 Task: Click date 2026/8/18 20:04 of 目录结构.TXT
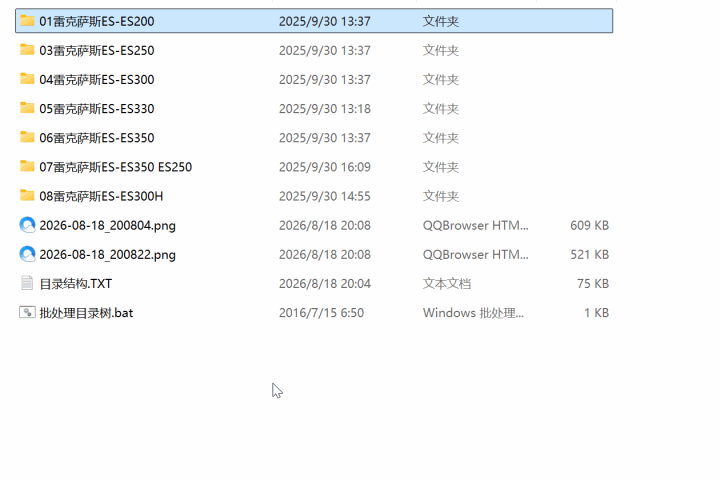coord(325,284)
